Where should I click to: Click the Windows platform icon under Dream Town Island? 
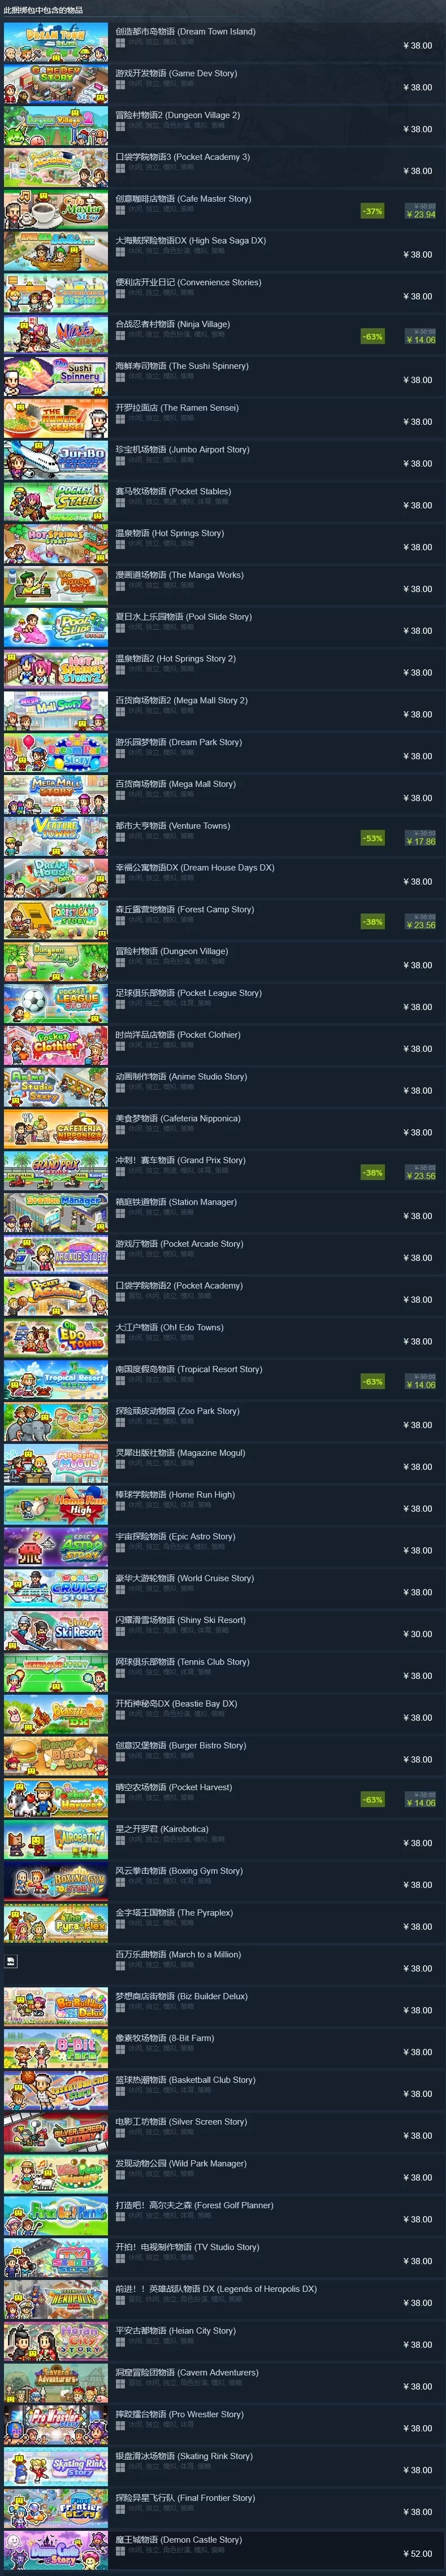(x=120, y=42)
